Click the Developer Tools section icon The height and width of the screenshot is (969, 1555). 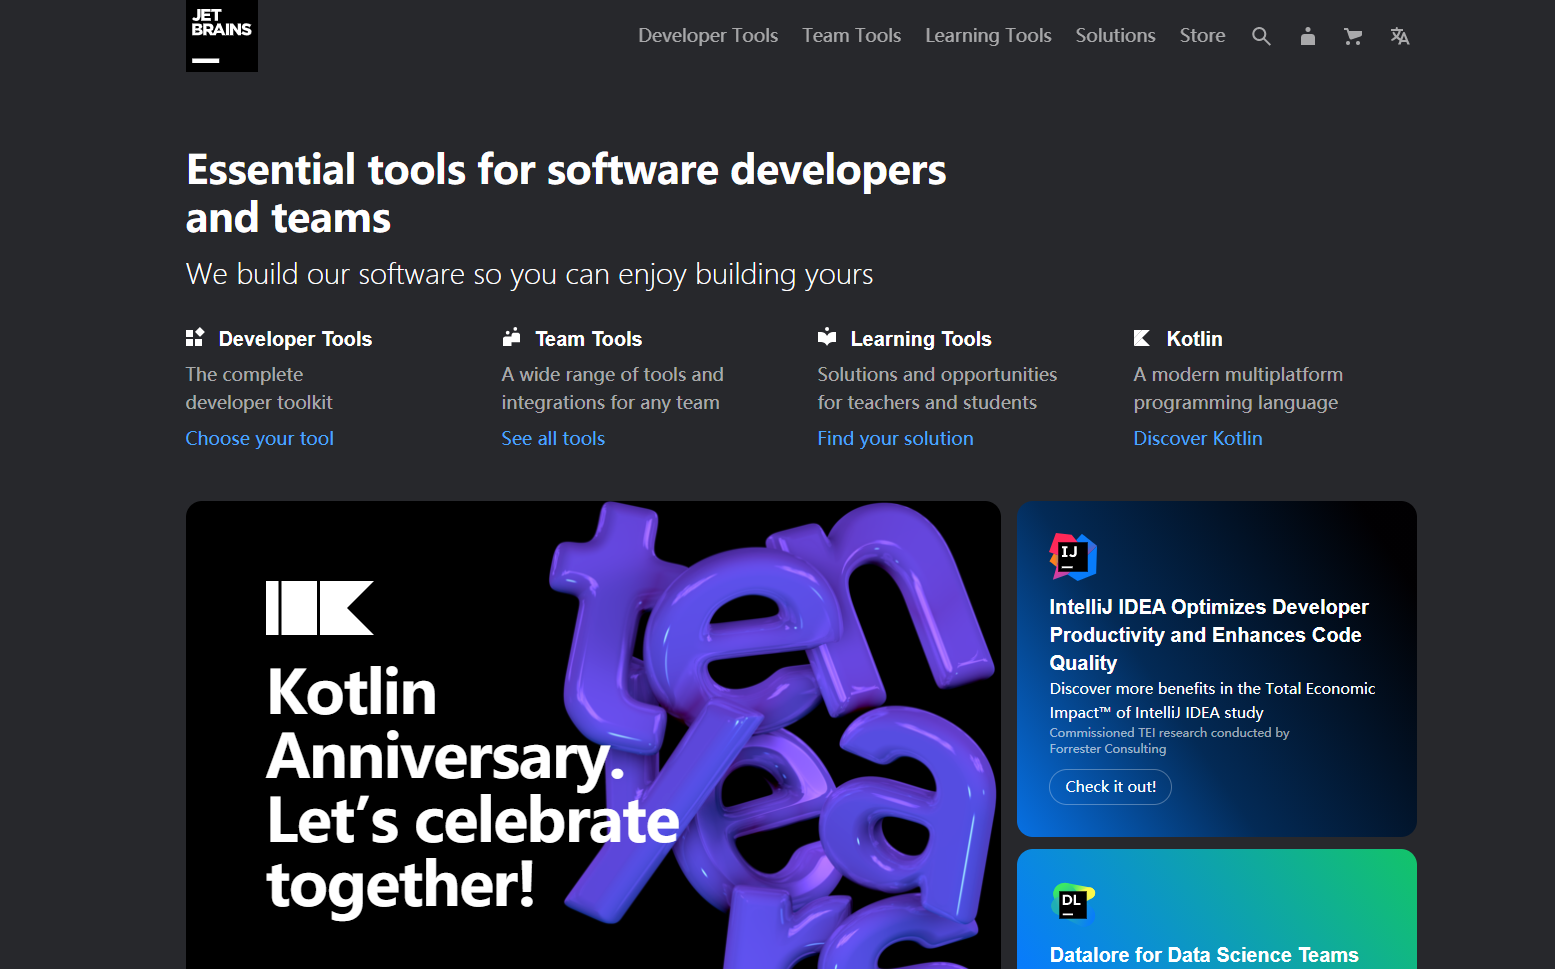point(195,337)
